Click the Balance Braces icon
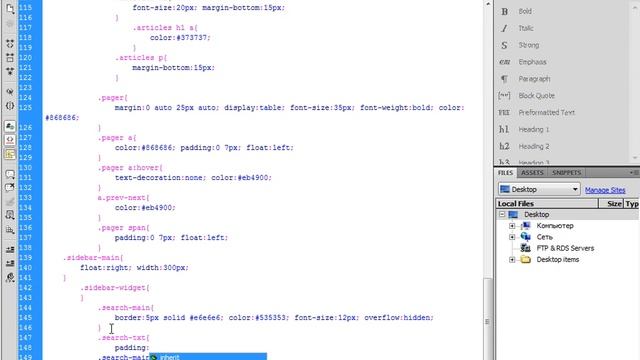640x360 pixels. point(10,106)
